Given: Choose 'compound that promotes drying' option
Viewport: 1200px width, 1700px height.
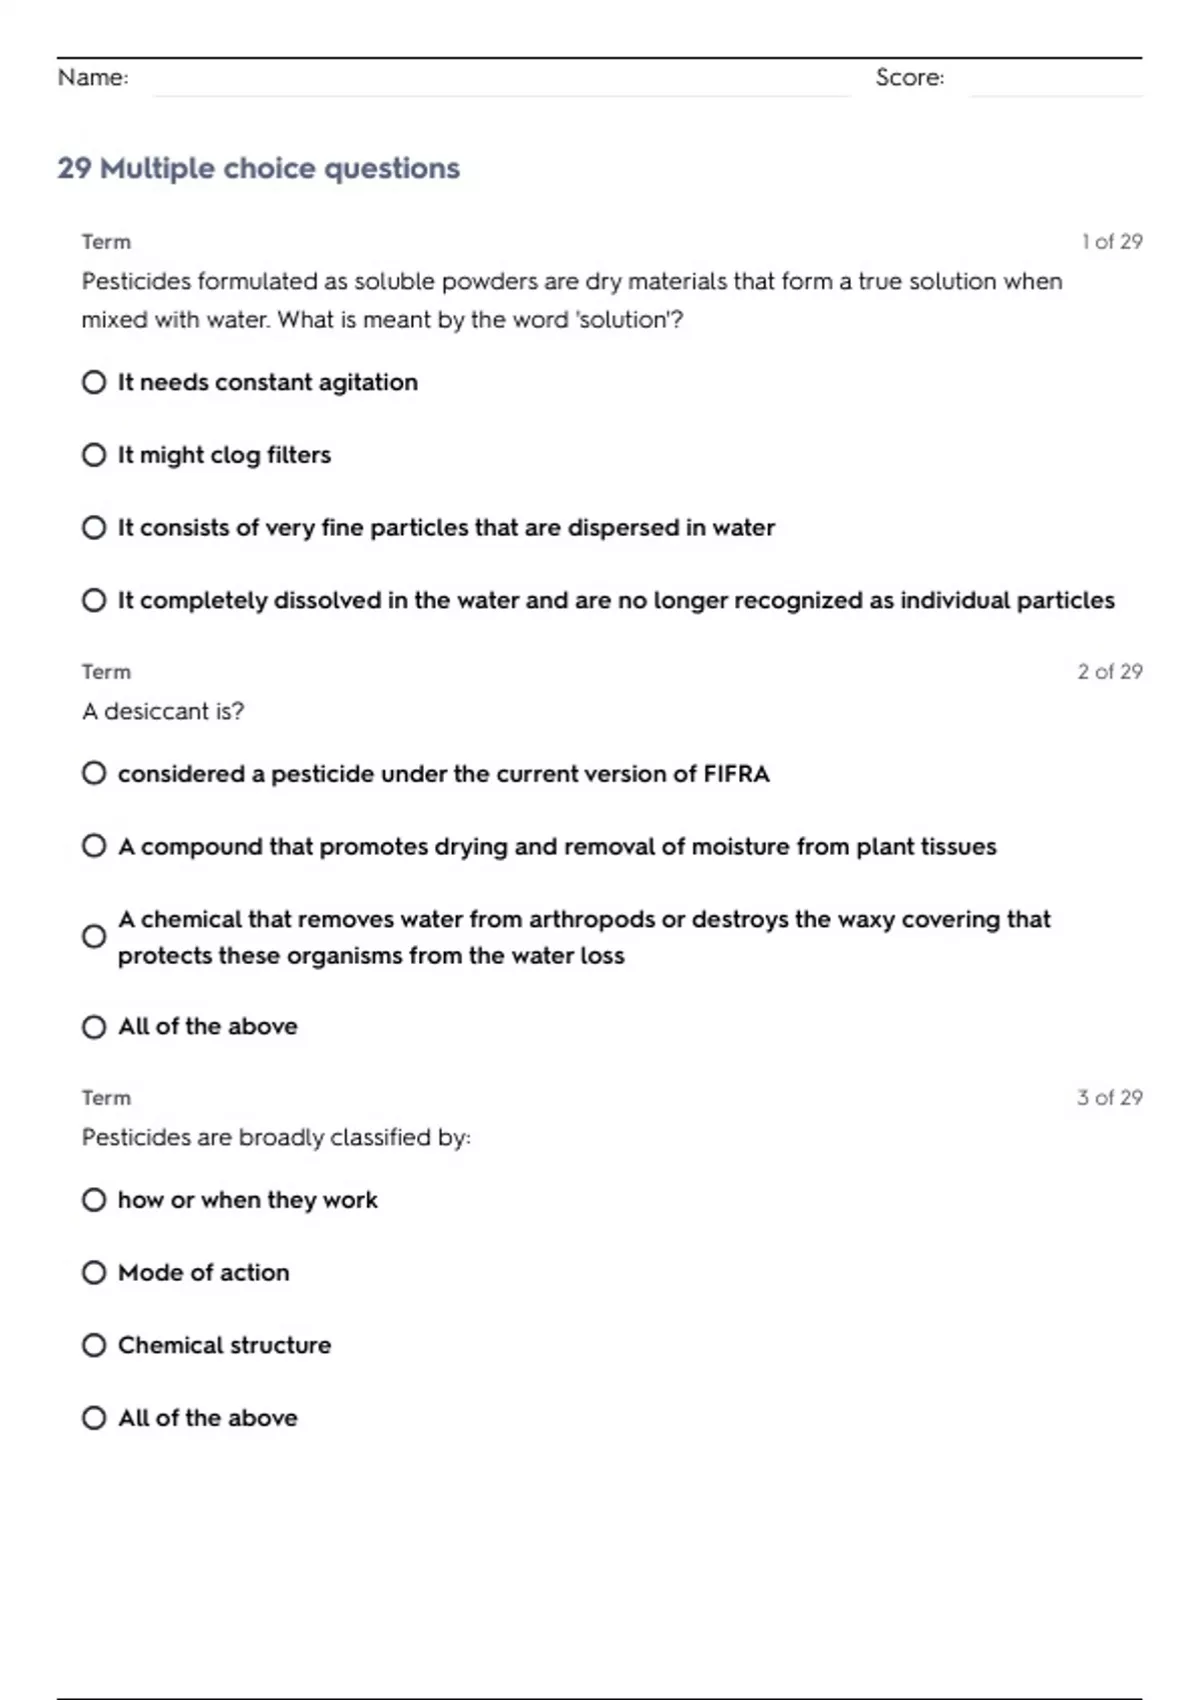Looking at the screenshot, I should coord(94,846).
